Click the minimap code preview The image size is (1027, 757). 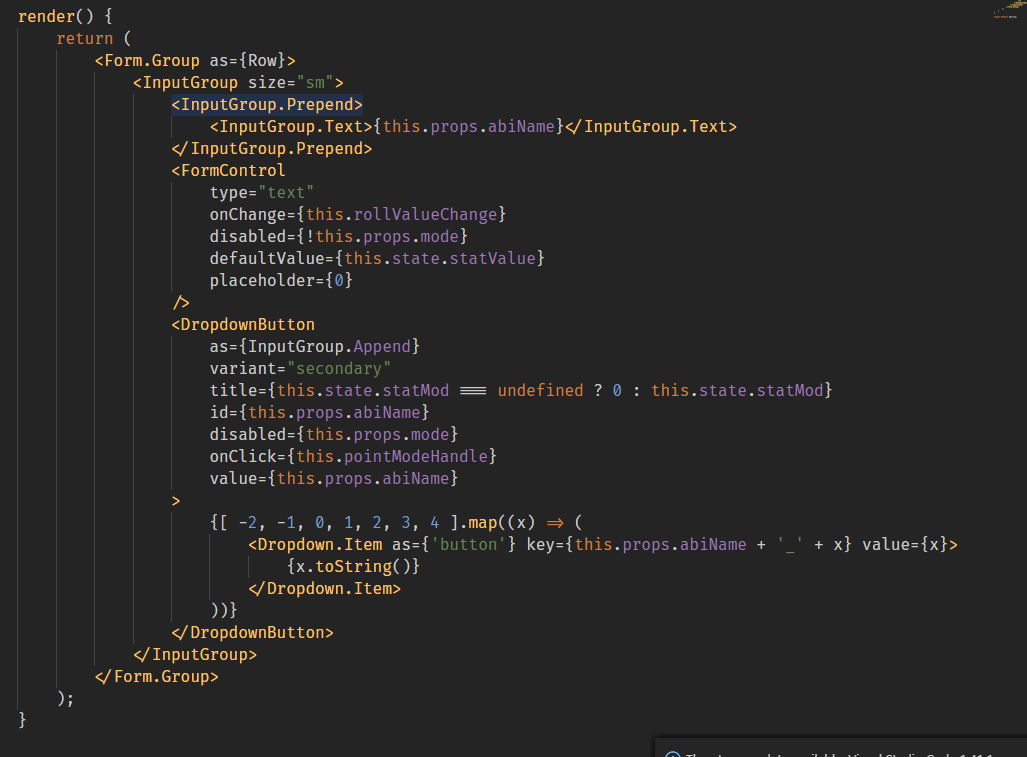(1009, 9)
